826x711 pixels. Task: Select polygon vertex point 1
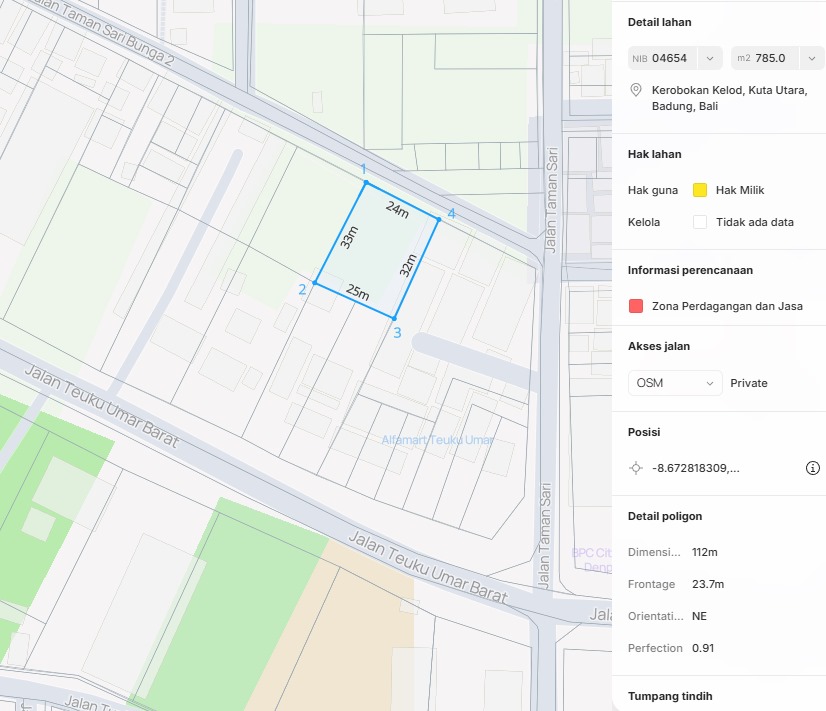click(366, 183)
